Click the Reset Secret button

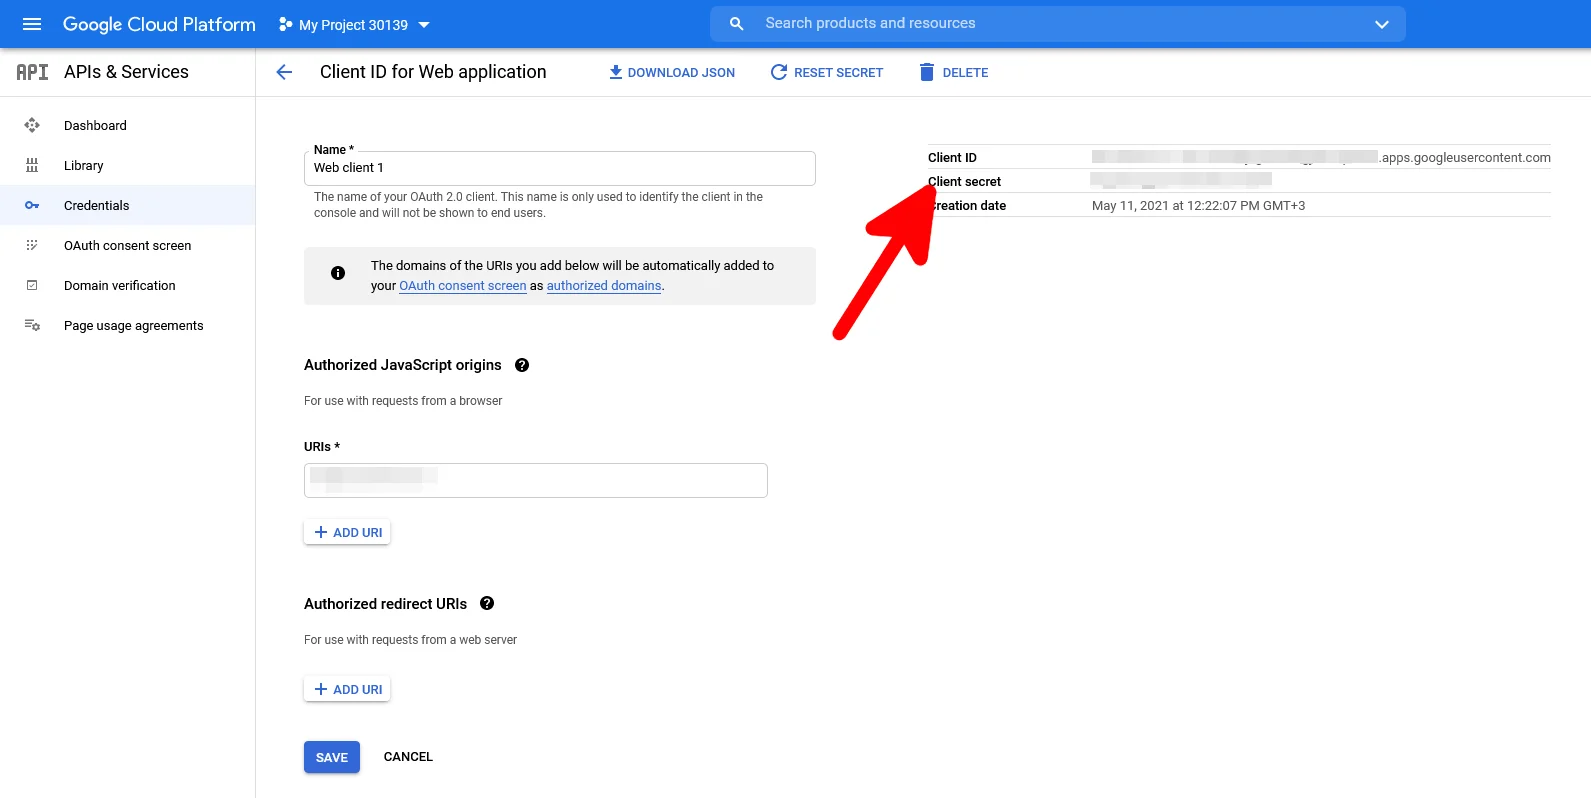[827, 73]
